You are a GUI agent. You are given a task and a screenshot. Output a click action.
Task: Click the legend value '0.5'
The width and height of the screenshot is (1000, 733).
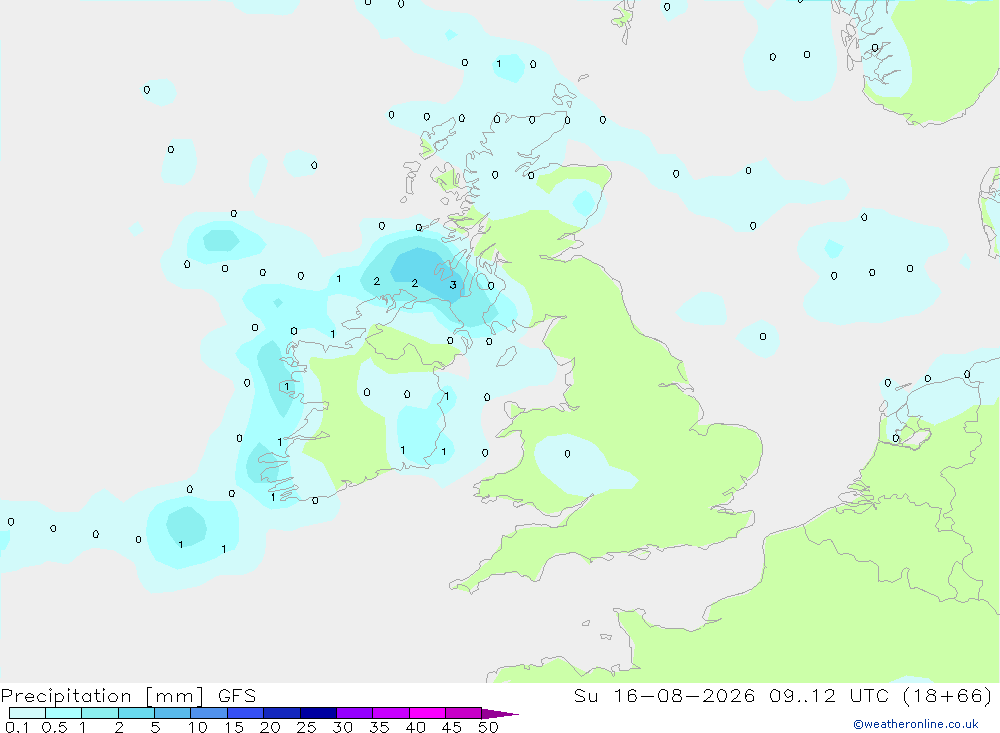pyautogui.click(x=54, y=727)
